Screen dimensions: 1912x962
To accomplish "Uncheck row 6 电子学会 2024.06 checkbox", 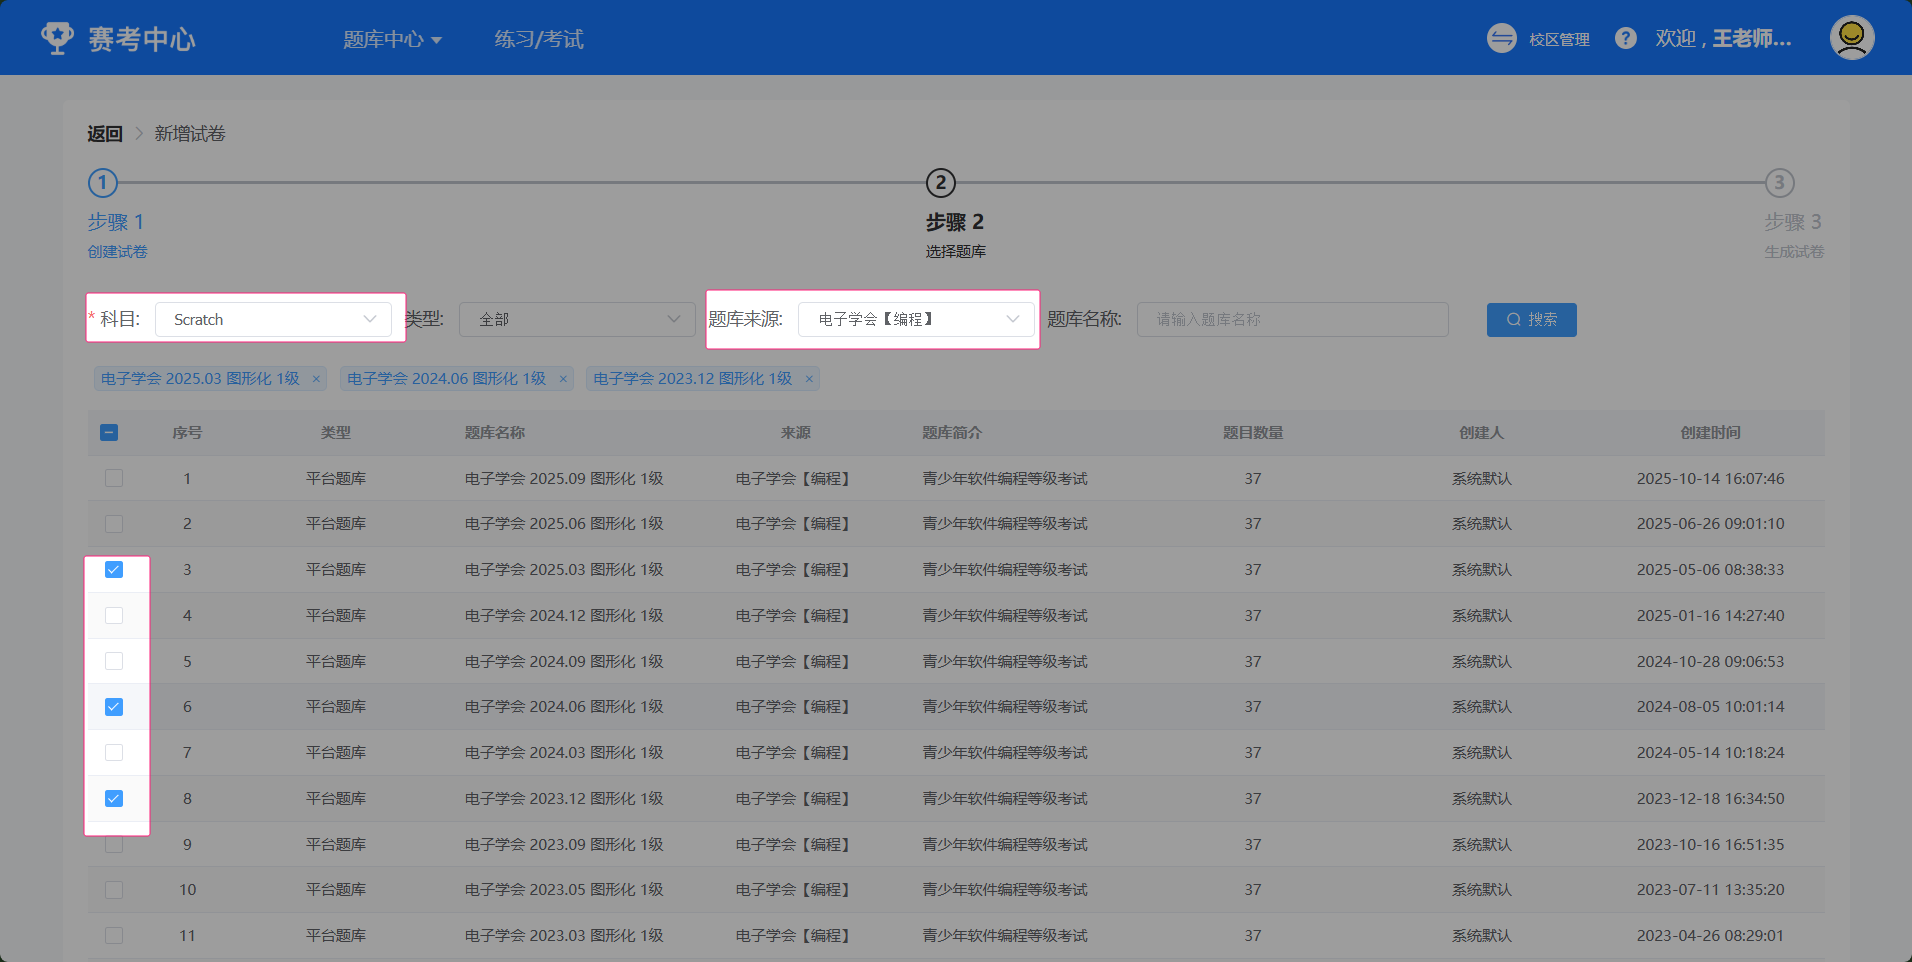I will pos(114,707).
